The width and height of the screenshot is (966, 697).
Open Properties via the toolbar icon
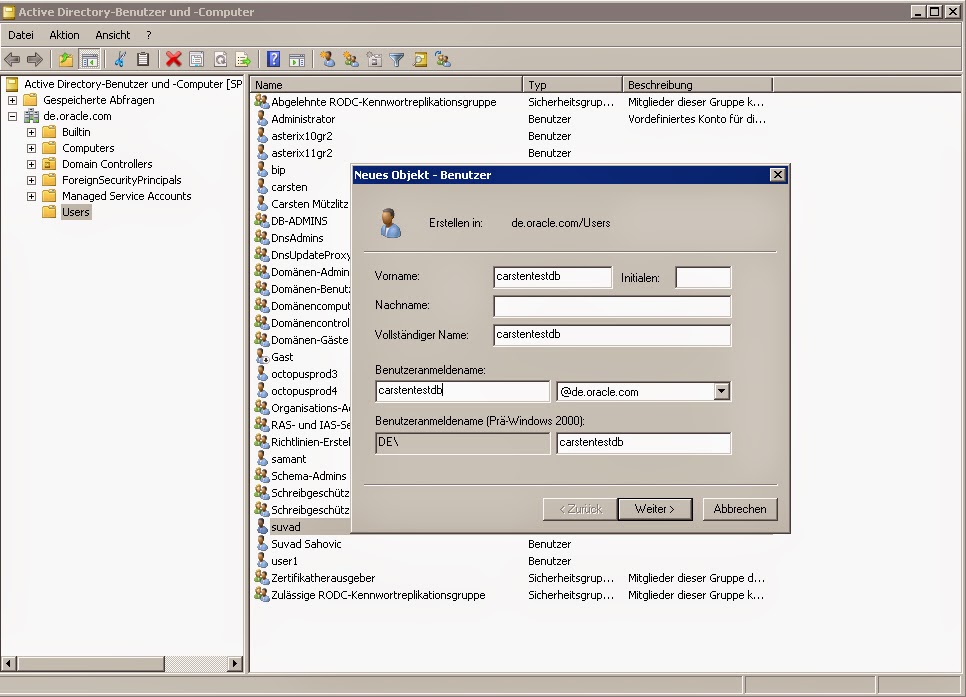(x=197, y=60)
